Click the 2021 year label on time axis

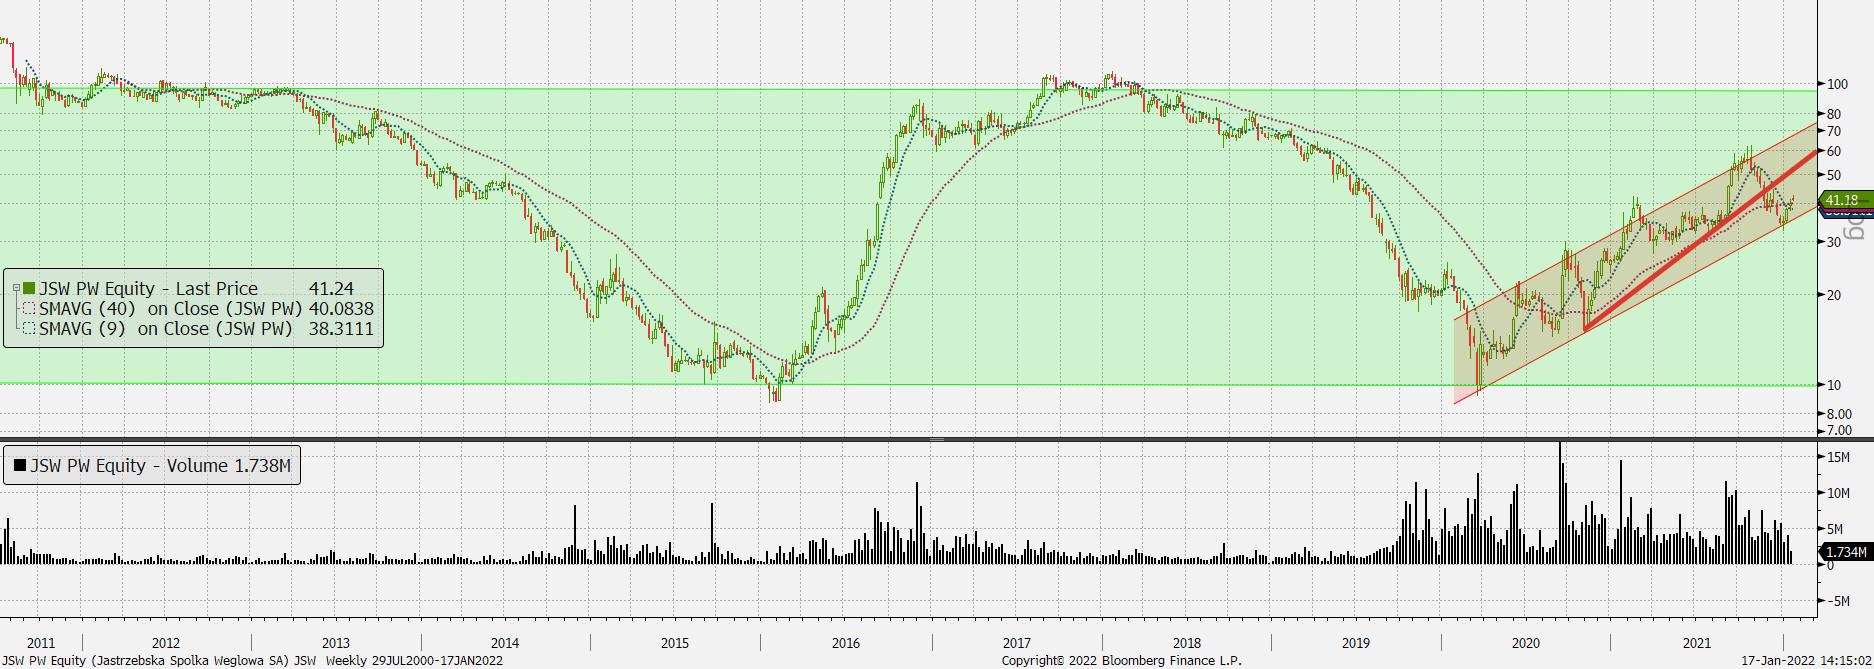(x=1697, y=643)
